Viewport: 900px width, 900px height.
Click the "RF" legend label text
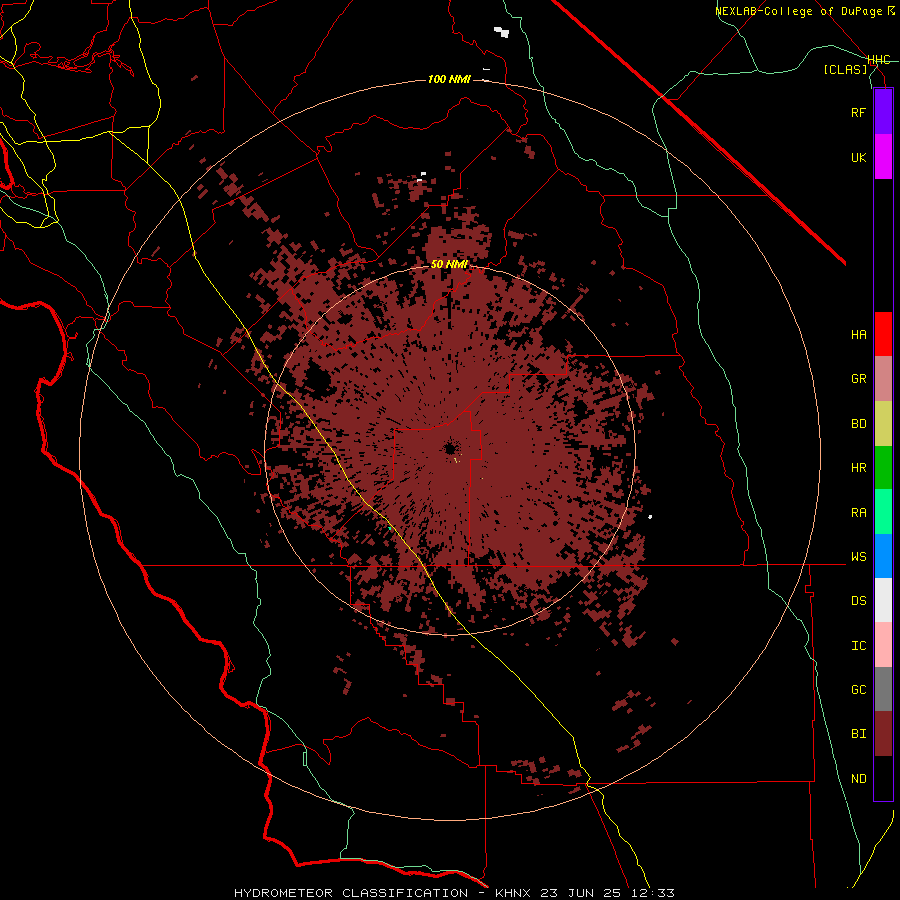click(x=858, y=112)
